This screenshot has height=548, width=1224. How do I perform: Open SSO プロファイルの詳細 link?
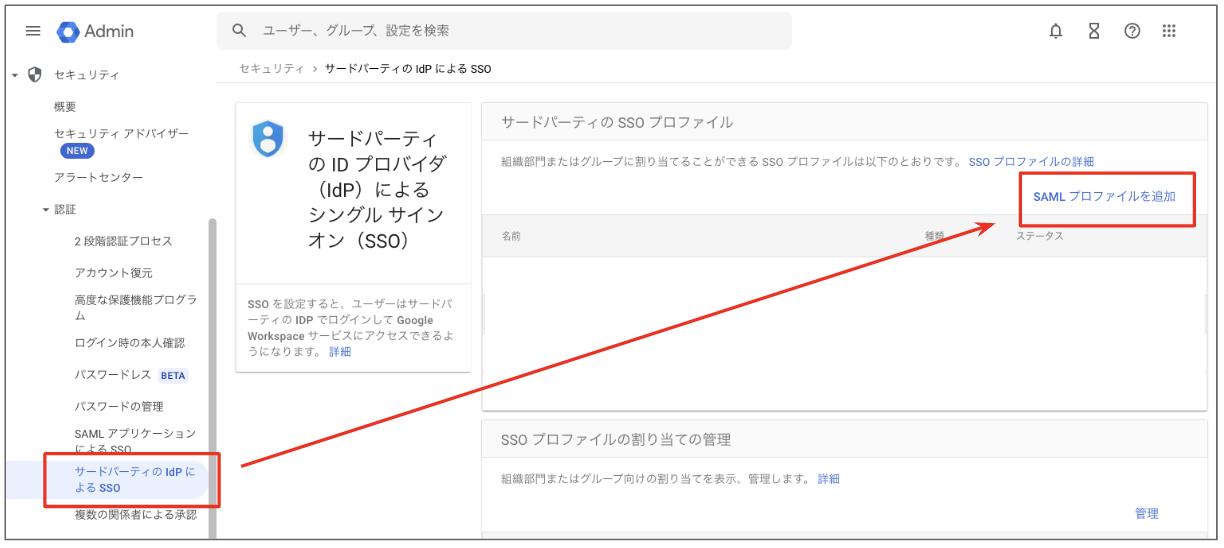tap(1031, 162)
